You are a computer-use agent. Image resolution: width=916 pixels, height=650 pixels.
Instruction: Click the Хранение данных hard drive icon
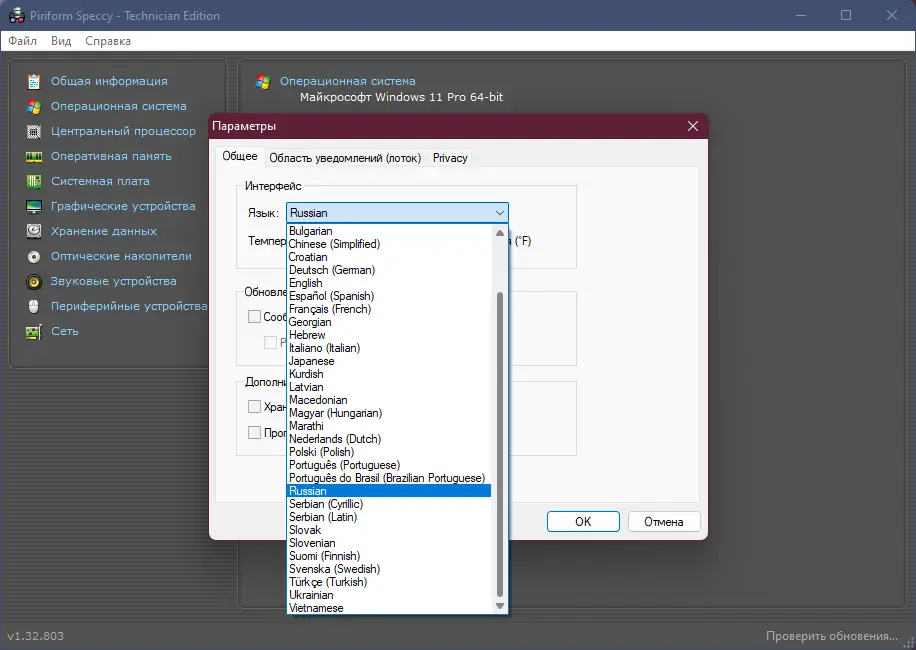(x=34, y=232)
